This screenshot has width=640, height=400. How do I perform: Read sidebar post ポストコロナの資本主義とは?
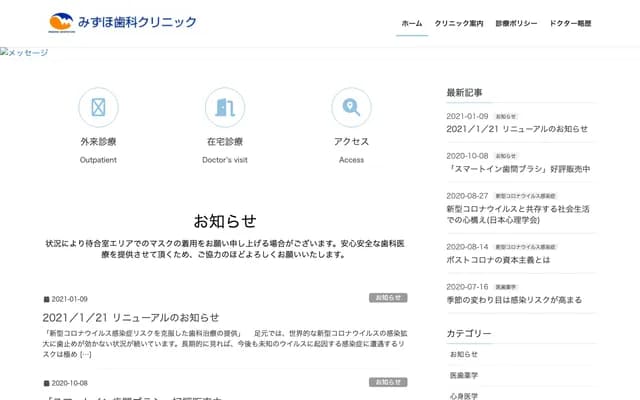click(498, 260)
